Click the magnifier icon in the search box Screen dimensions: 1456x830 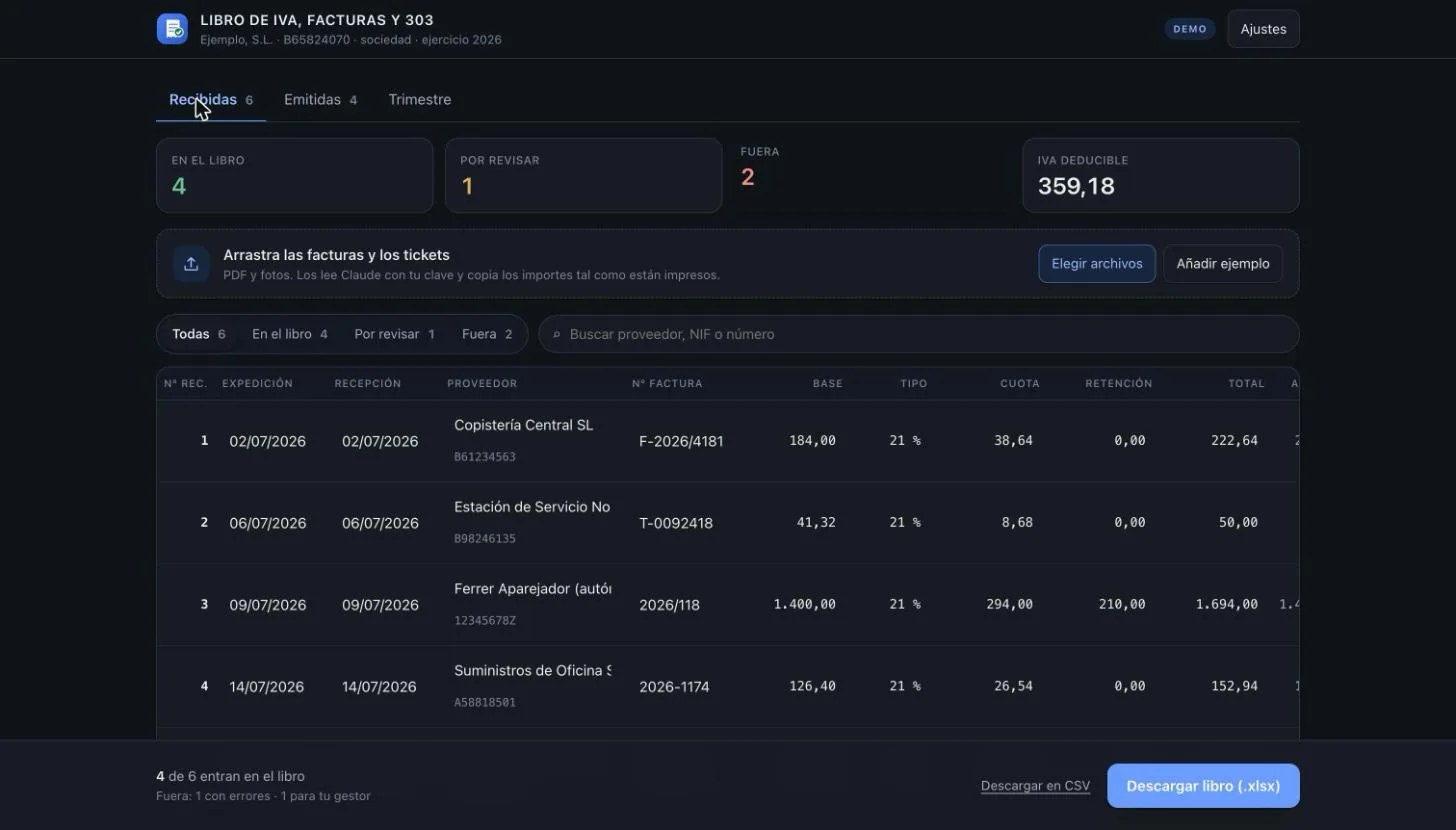pos(557,335)
